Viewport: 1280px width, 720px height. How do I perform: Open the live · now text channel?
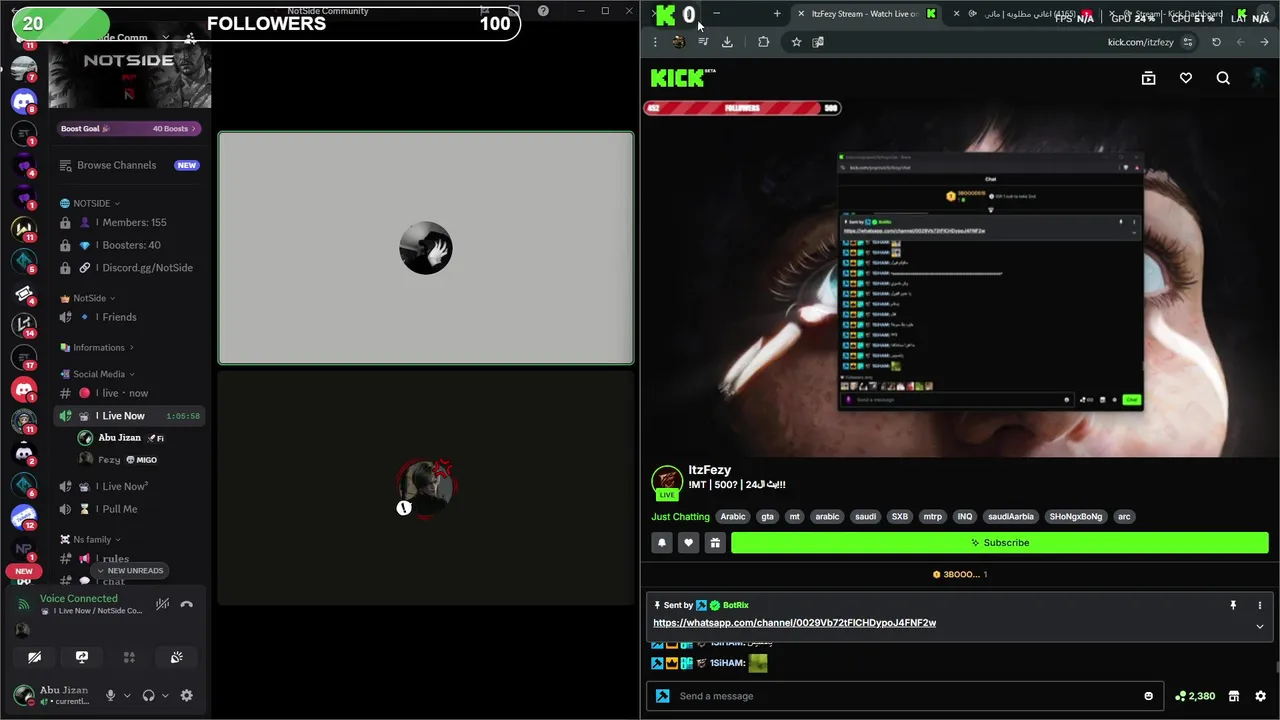pyautogui.click(x=129, y=393)
